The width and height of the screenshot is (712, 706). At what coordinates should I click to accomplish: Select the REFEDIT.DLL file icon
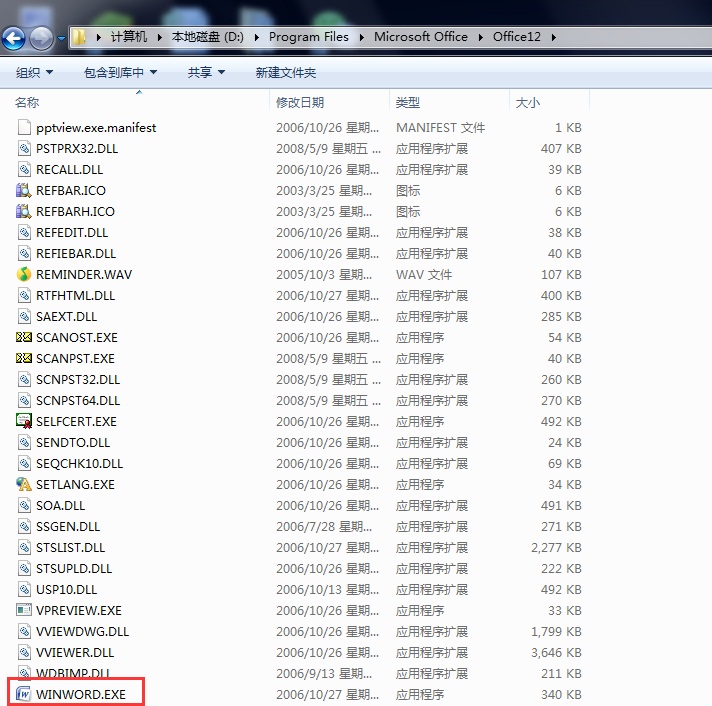24,232
